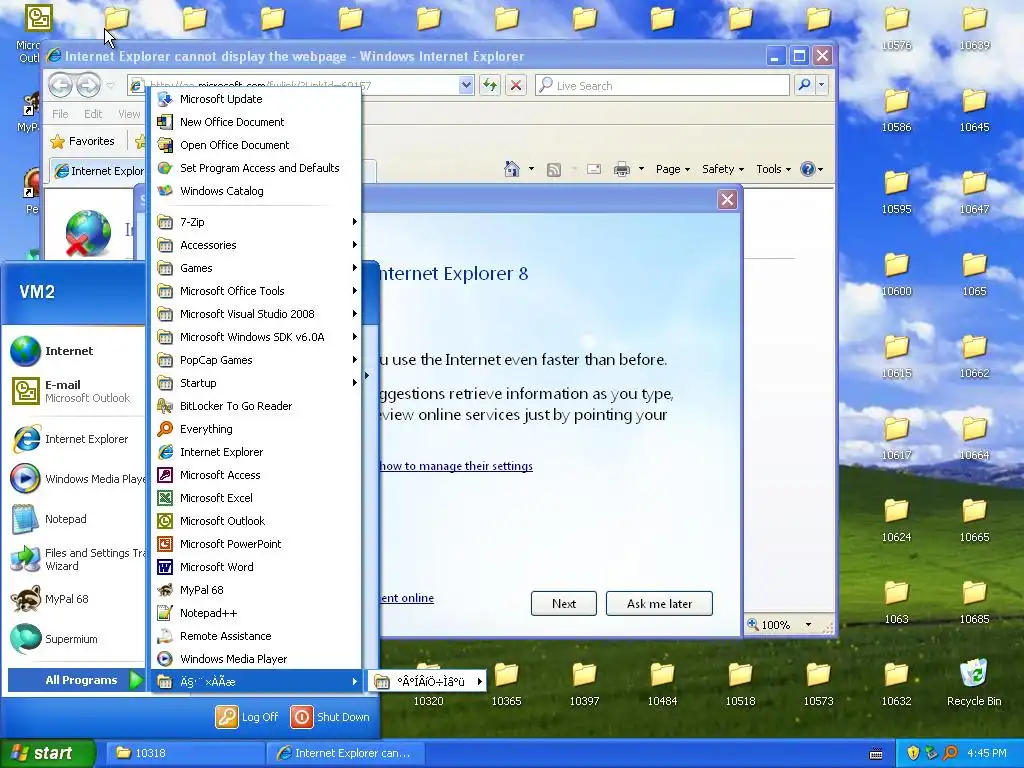Expand the PopCap Games folder
The width and height of the screenshot is (1024, 768).
tap(256, 360)
